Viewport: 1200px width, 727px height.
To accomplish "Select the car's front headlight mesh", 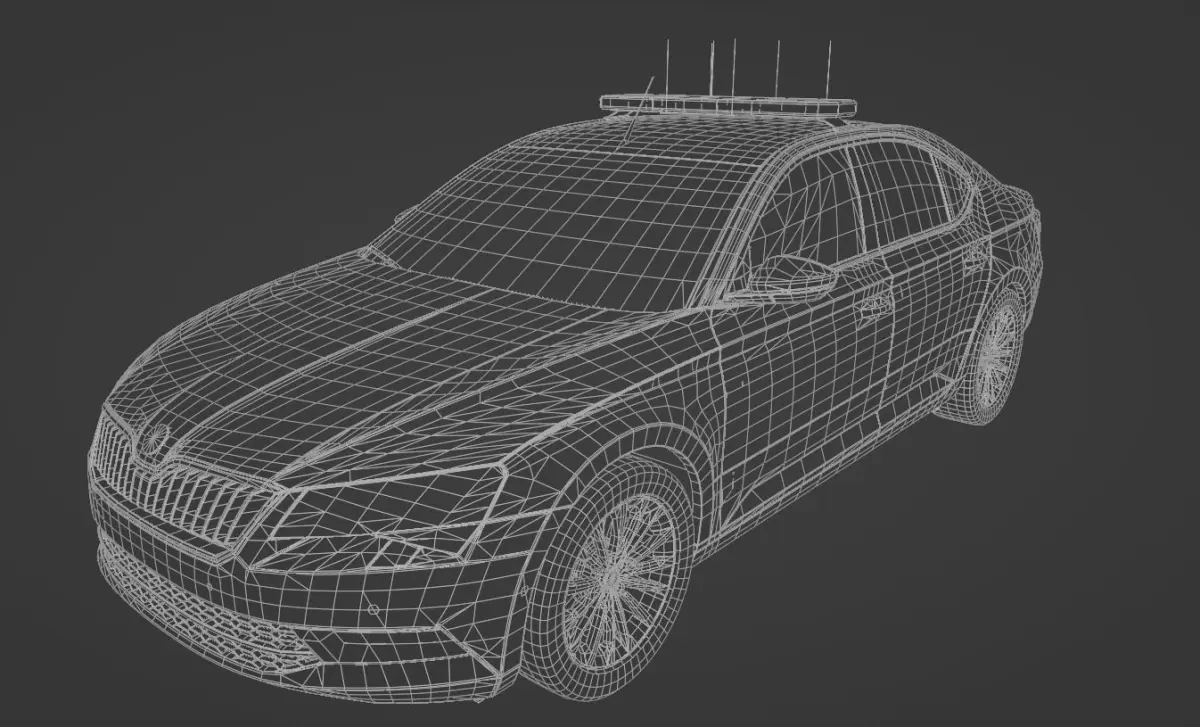I will coord(385,517).
